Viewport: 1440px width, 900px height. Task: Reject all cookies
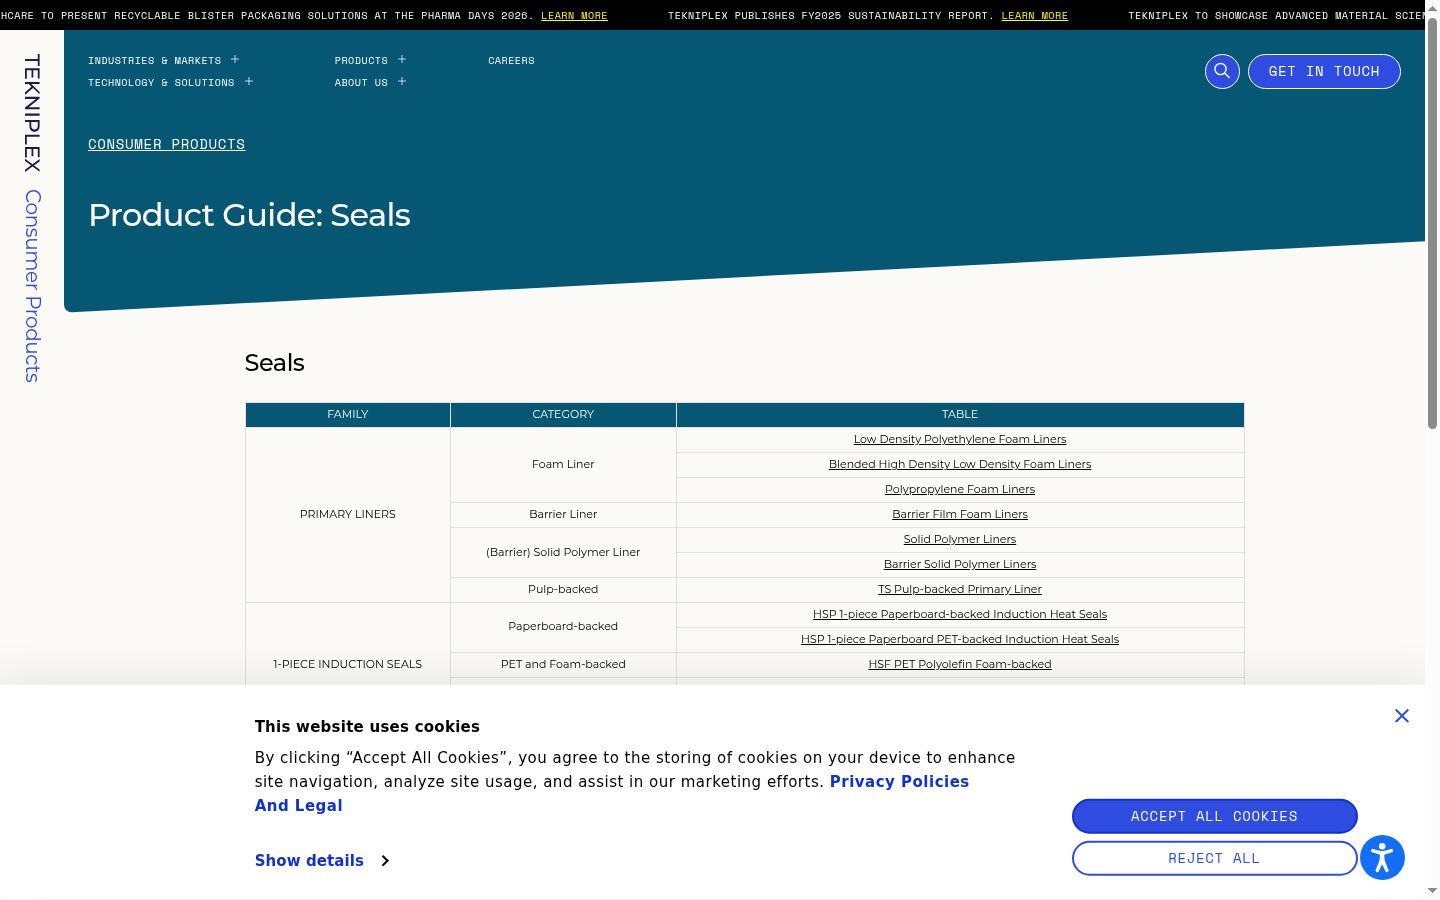click(1215, 858)
